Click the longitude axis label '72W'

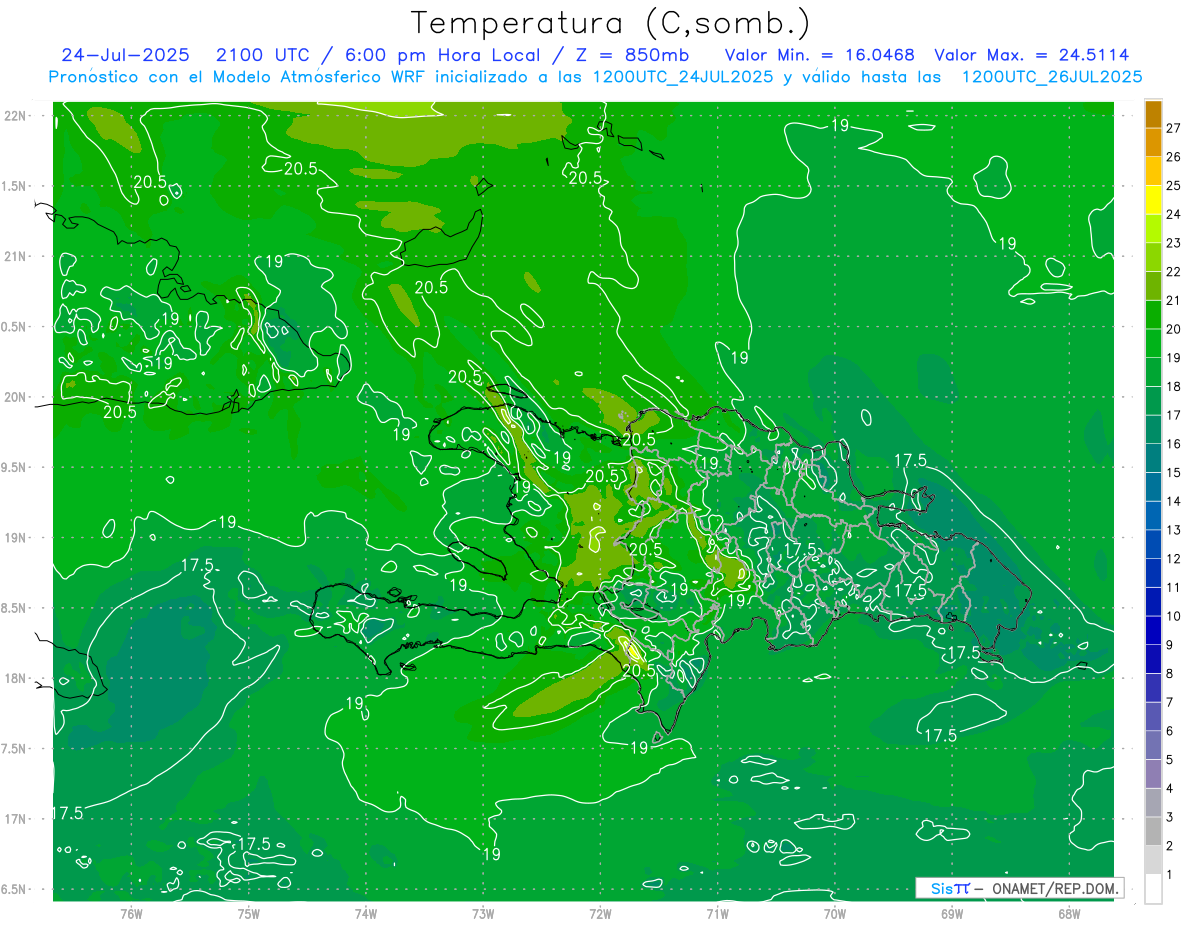click(600, 914)
